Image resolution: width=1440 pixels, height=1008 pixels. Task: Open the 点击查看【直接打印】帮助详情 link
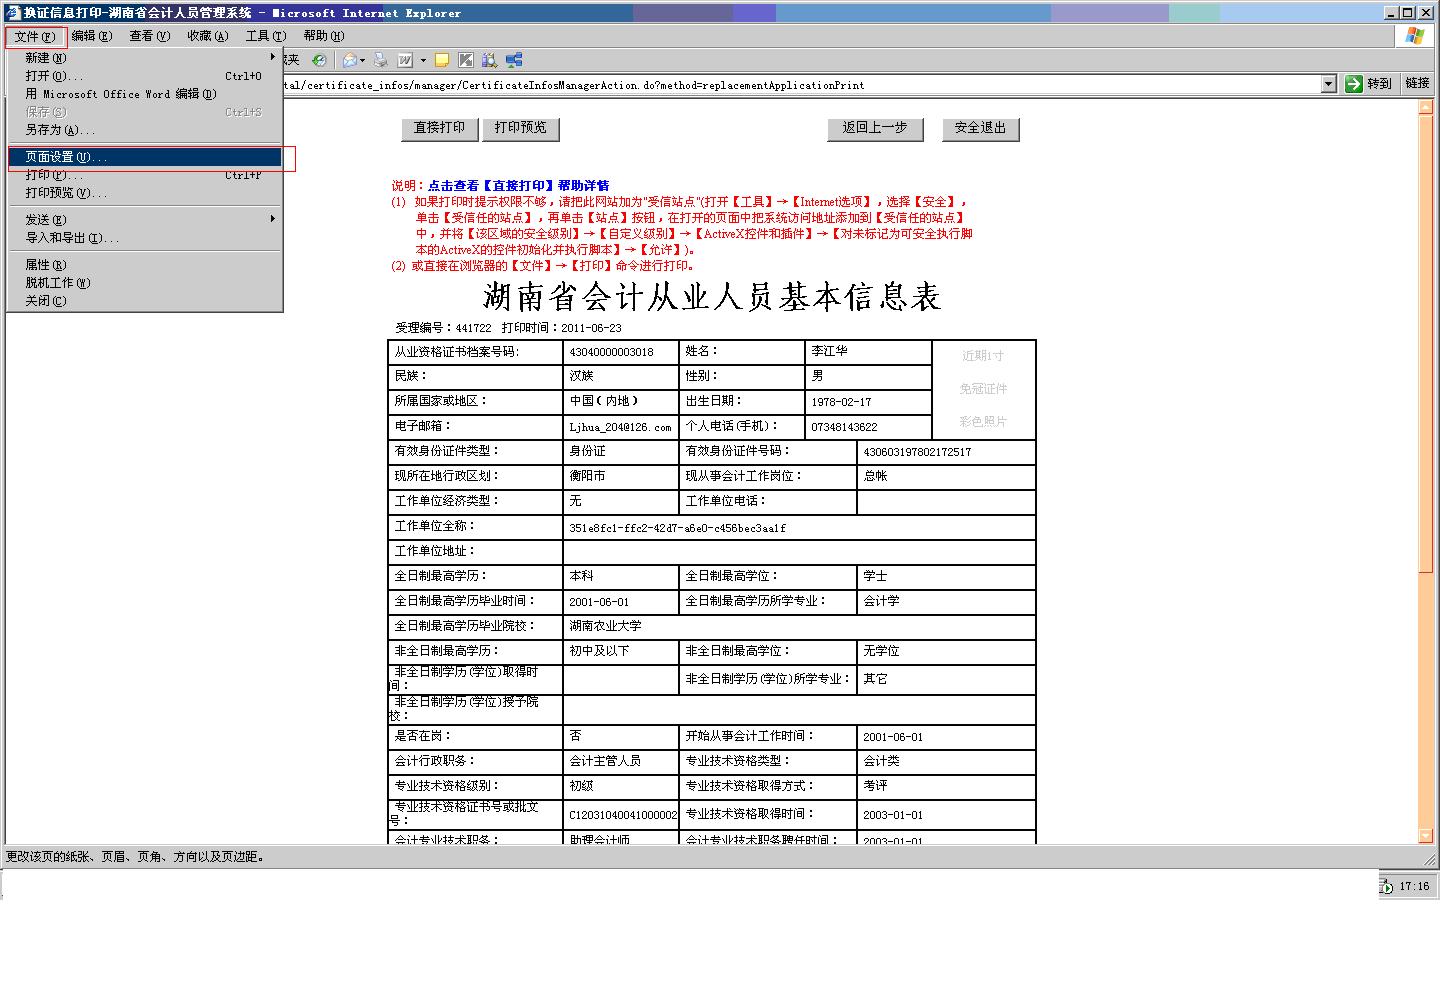coord(518,186)
